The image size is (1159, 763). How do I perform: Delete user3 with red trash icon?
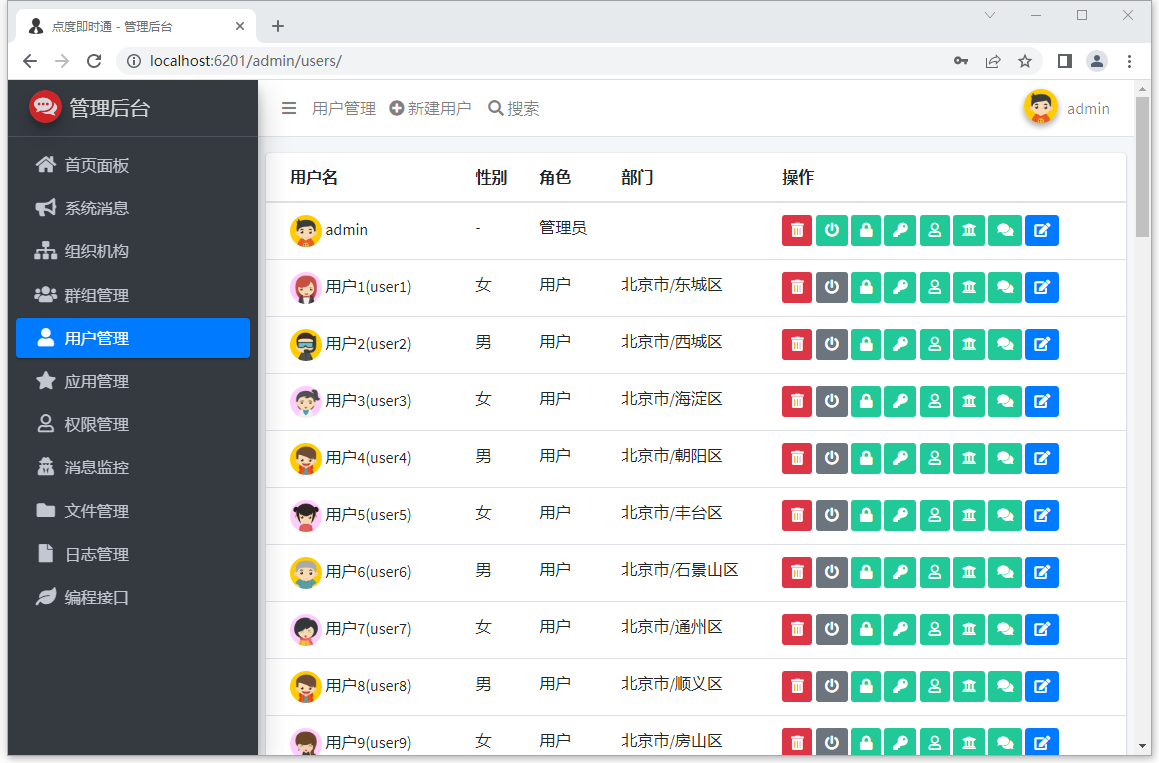click(797, 401)
